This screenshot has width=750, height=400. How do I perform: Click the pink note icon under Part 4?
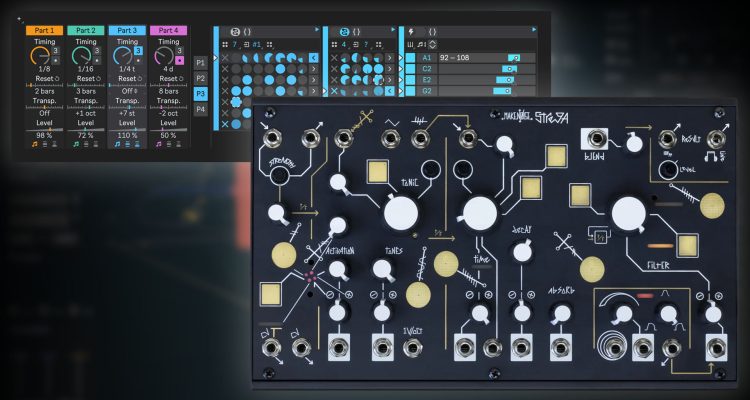(x=159, y=143)
